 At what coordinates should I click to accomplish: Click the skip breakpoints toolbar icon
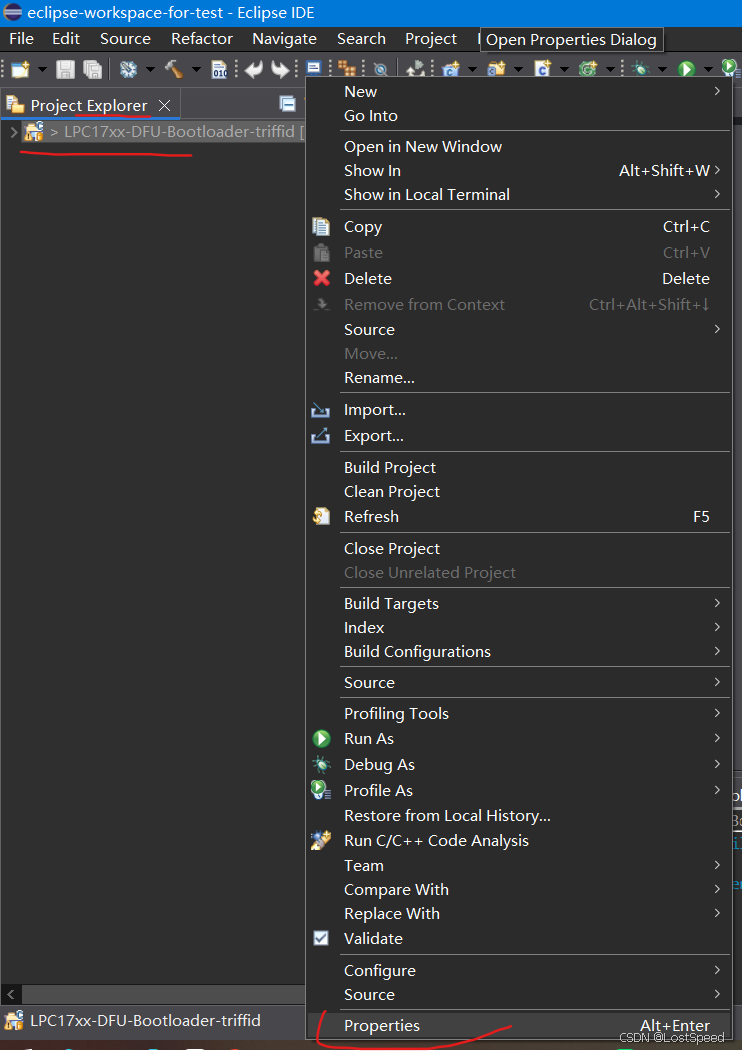point(380,69)
